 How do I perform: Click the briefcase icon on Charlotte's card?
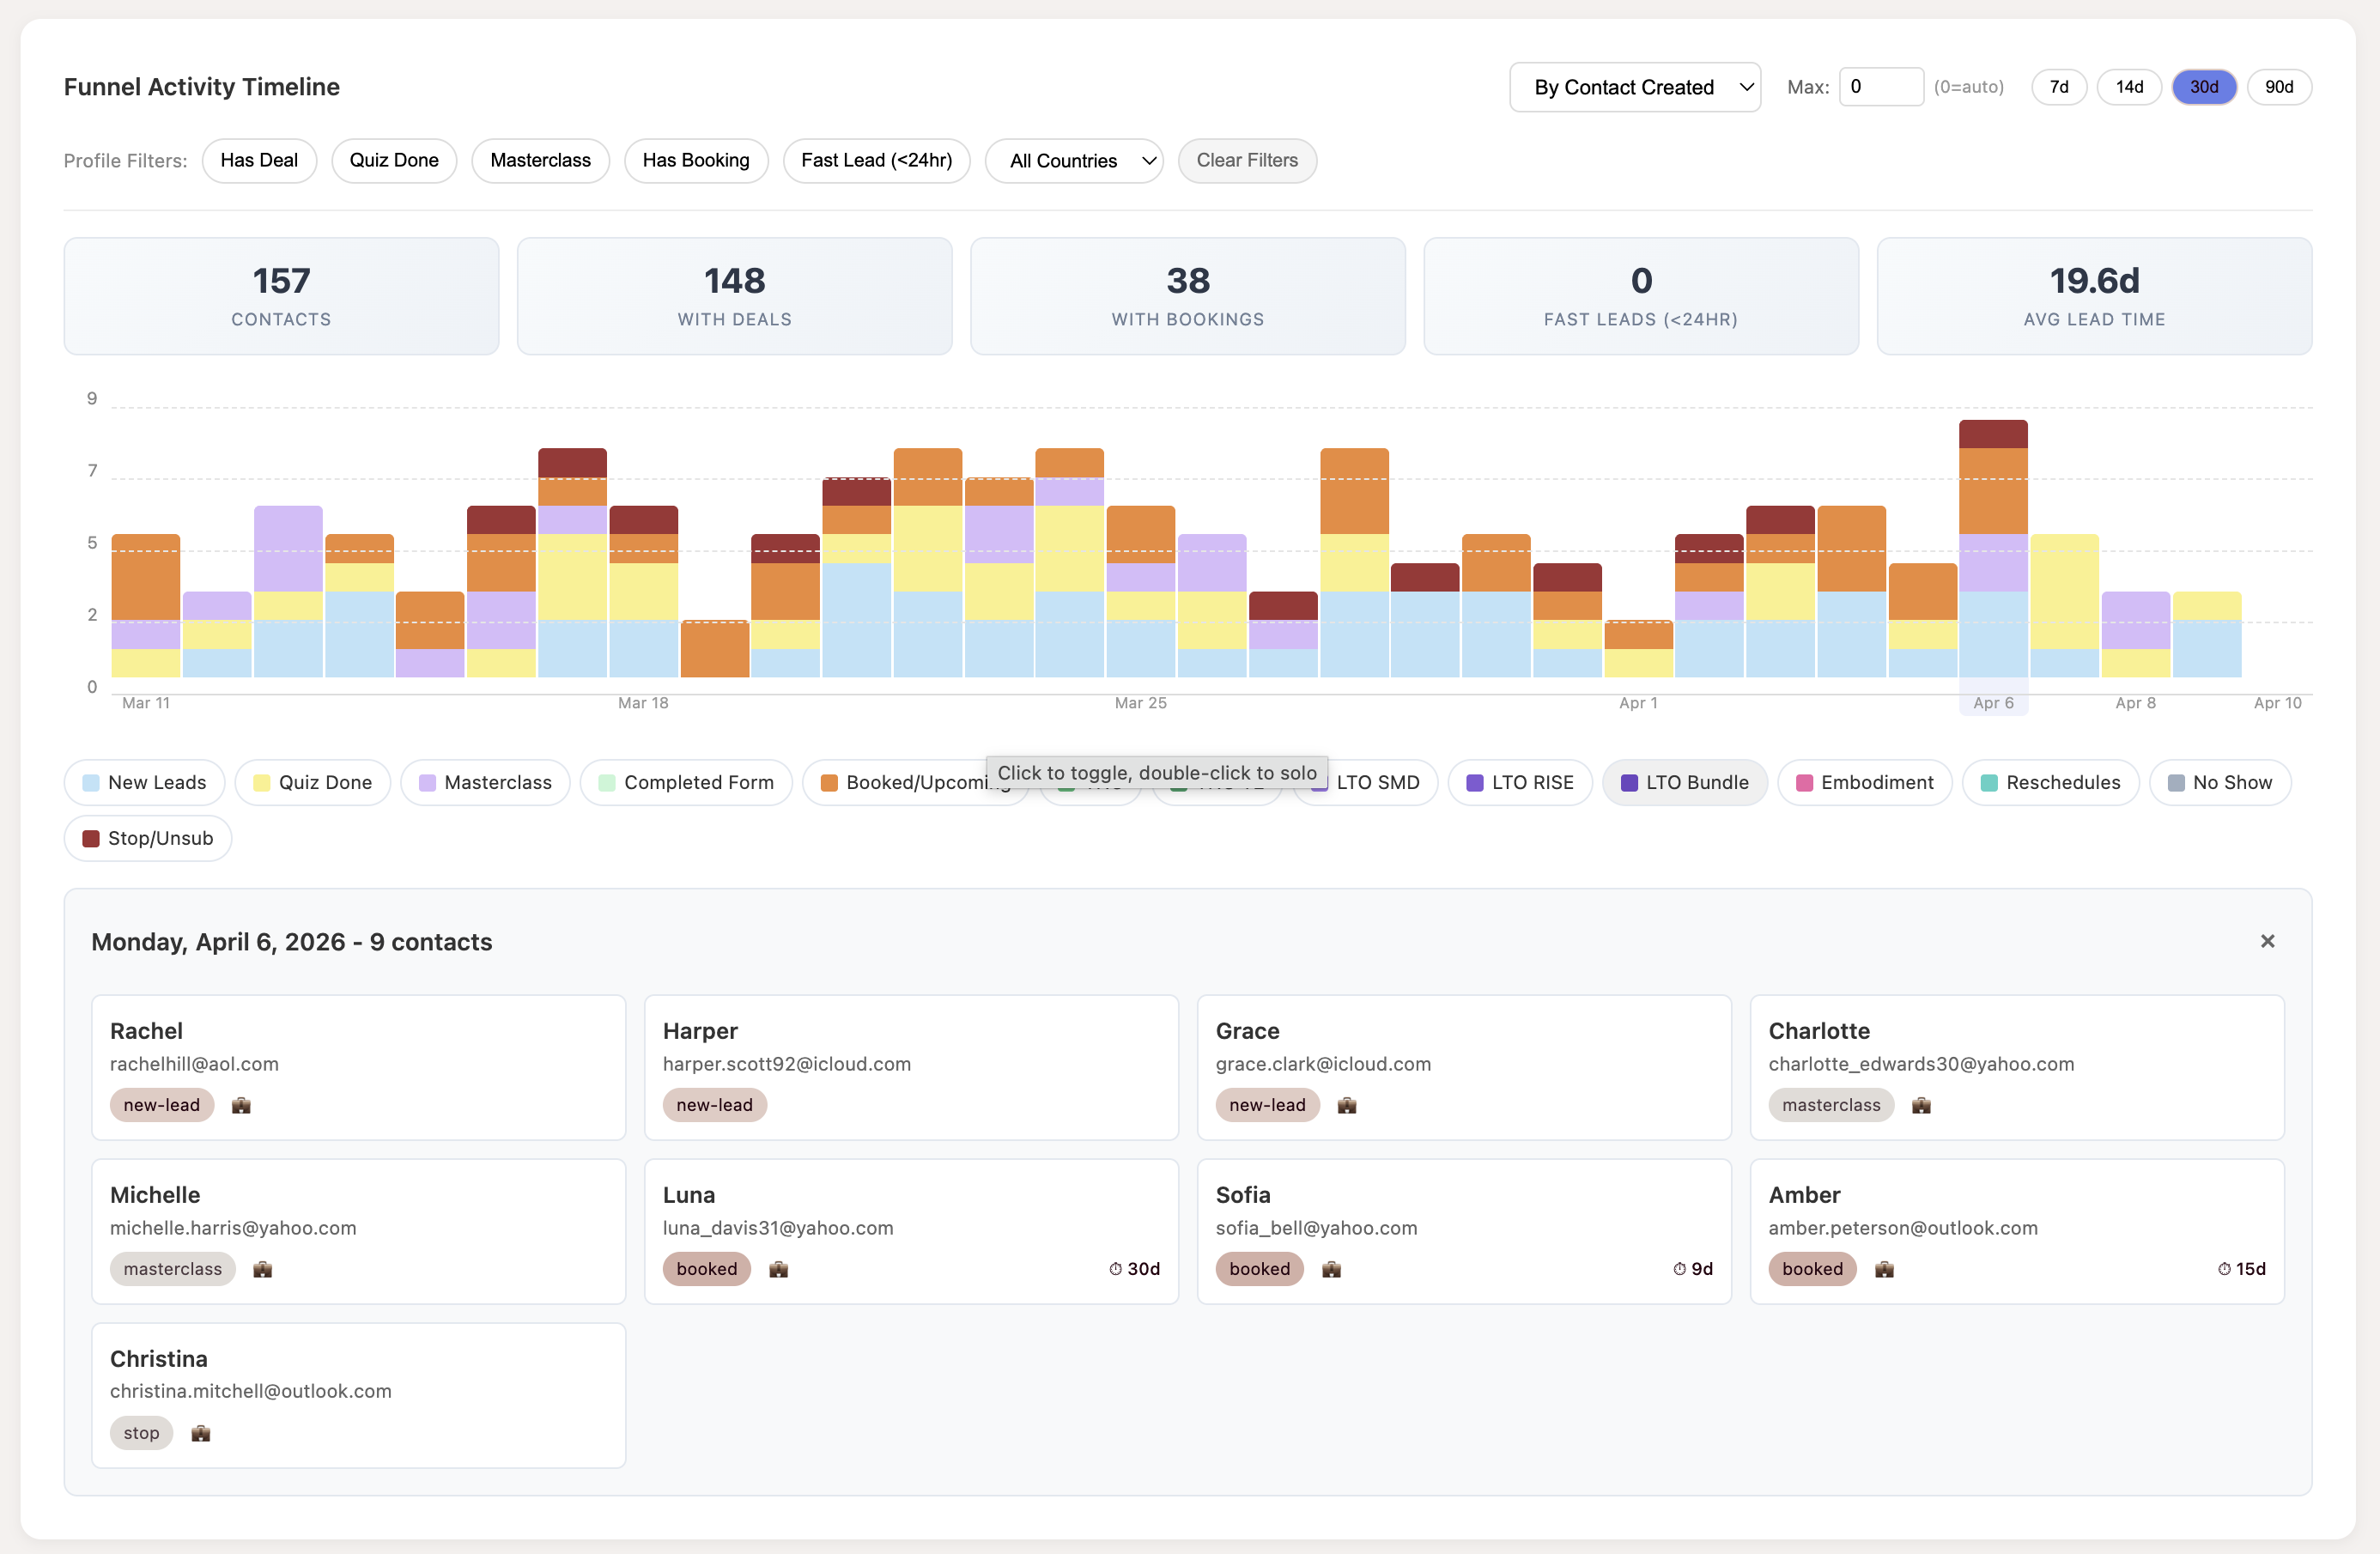[1921, 1105]
